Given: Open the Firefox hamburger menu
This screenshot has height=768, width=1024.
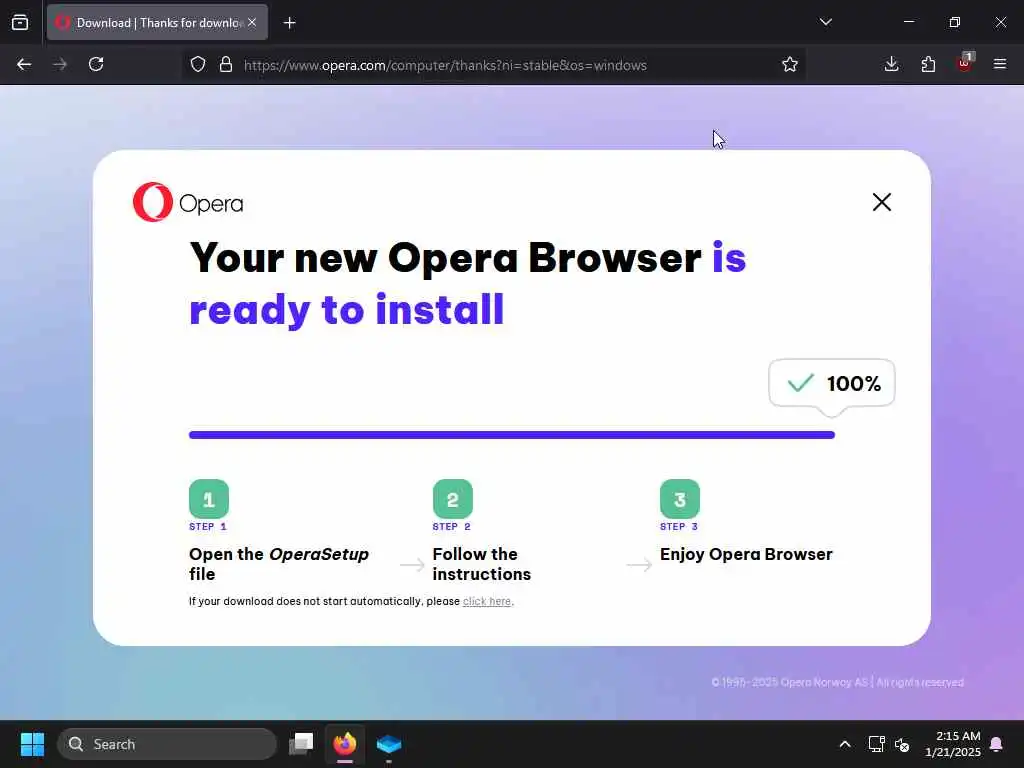Looking at the screenshot, I should [1000, 64].
